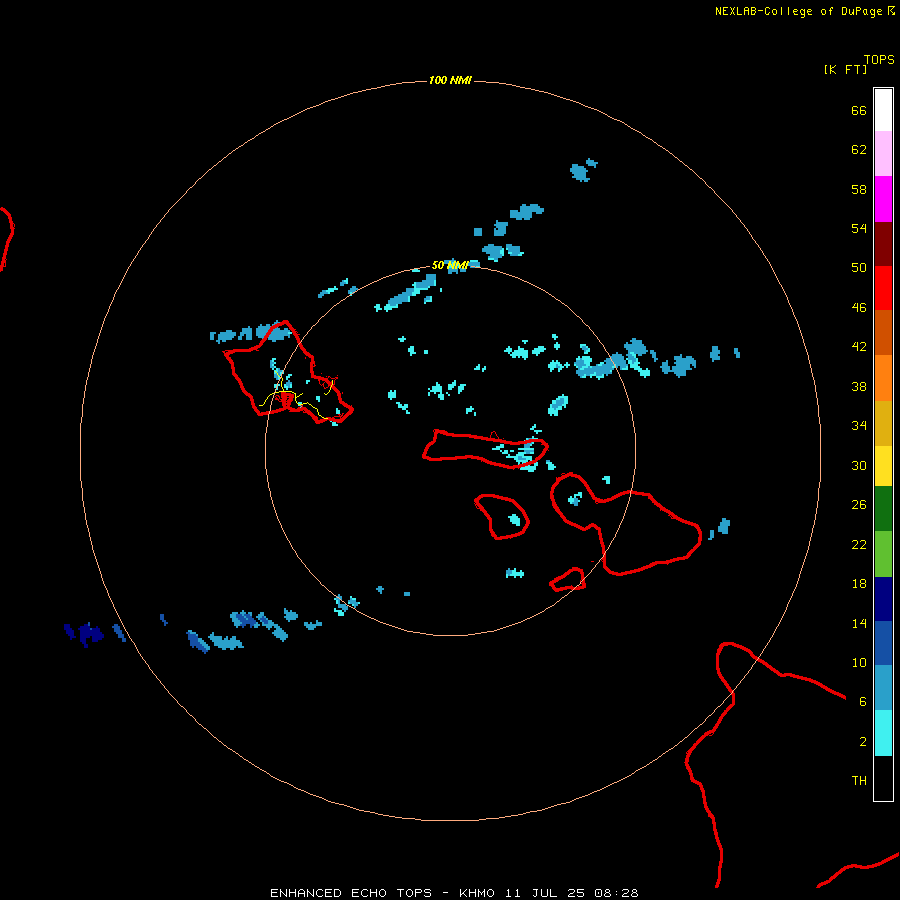Screen dimensions: 900x900
Task: Click the TOPS legend title
Action: click(x=879, y=60)
